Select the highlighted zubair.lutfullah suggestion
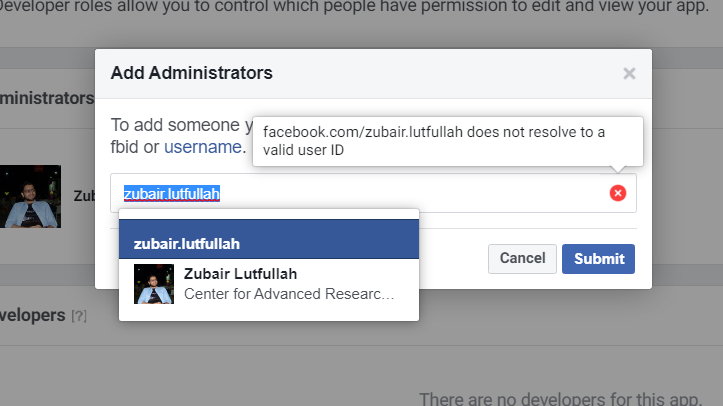The image size is (723, 406). tap(268, 243)
